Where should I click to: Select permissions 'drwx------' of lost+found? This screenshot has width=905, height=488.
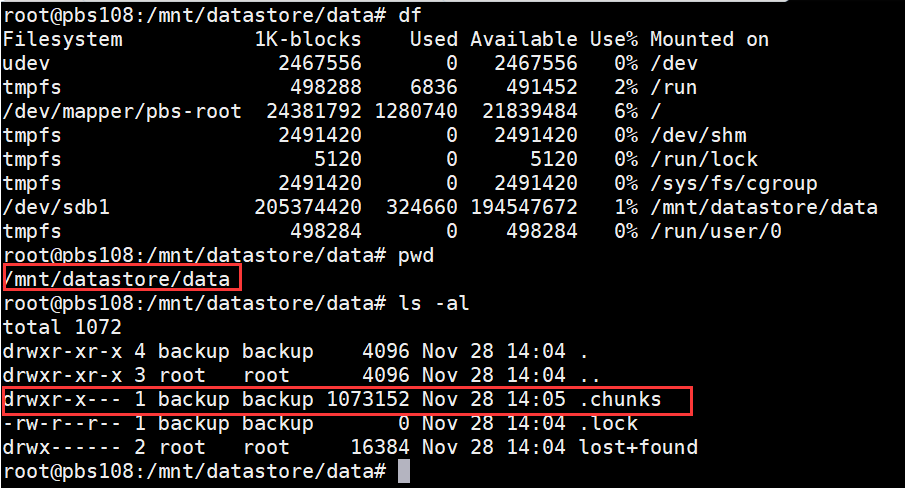(x=62, y=447)
